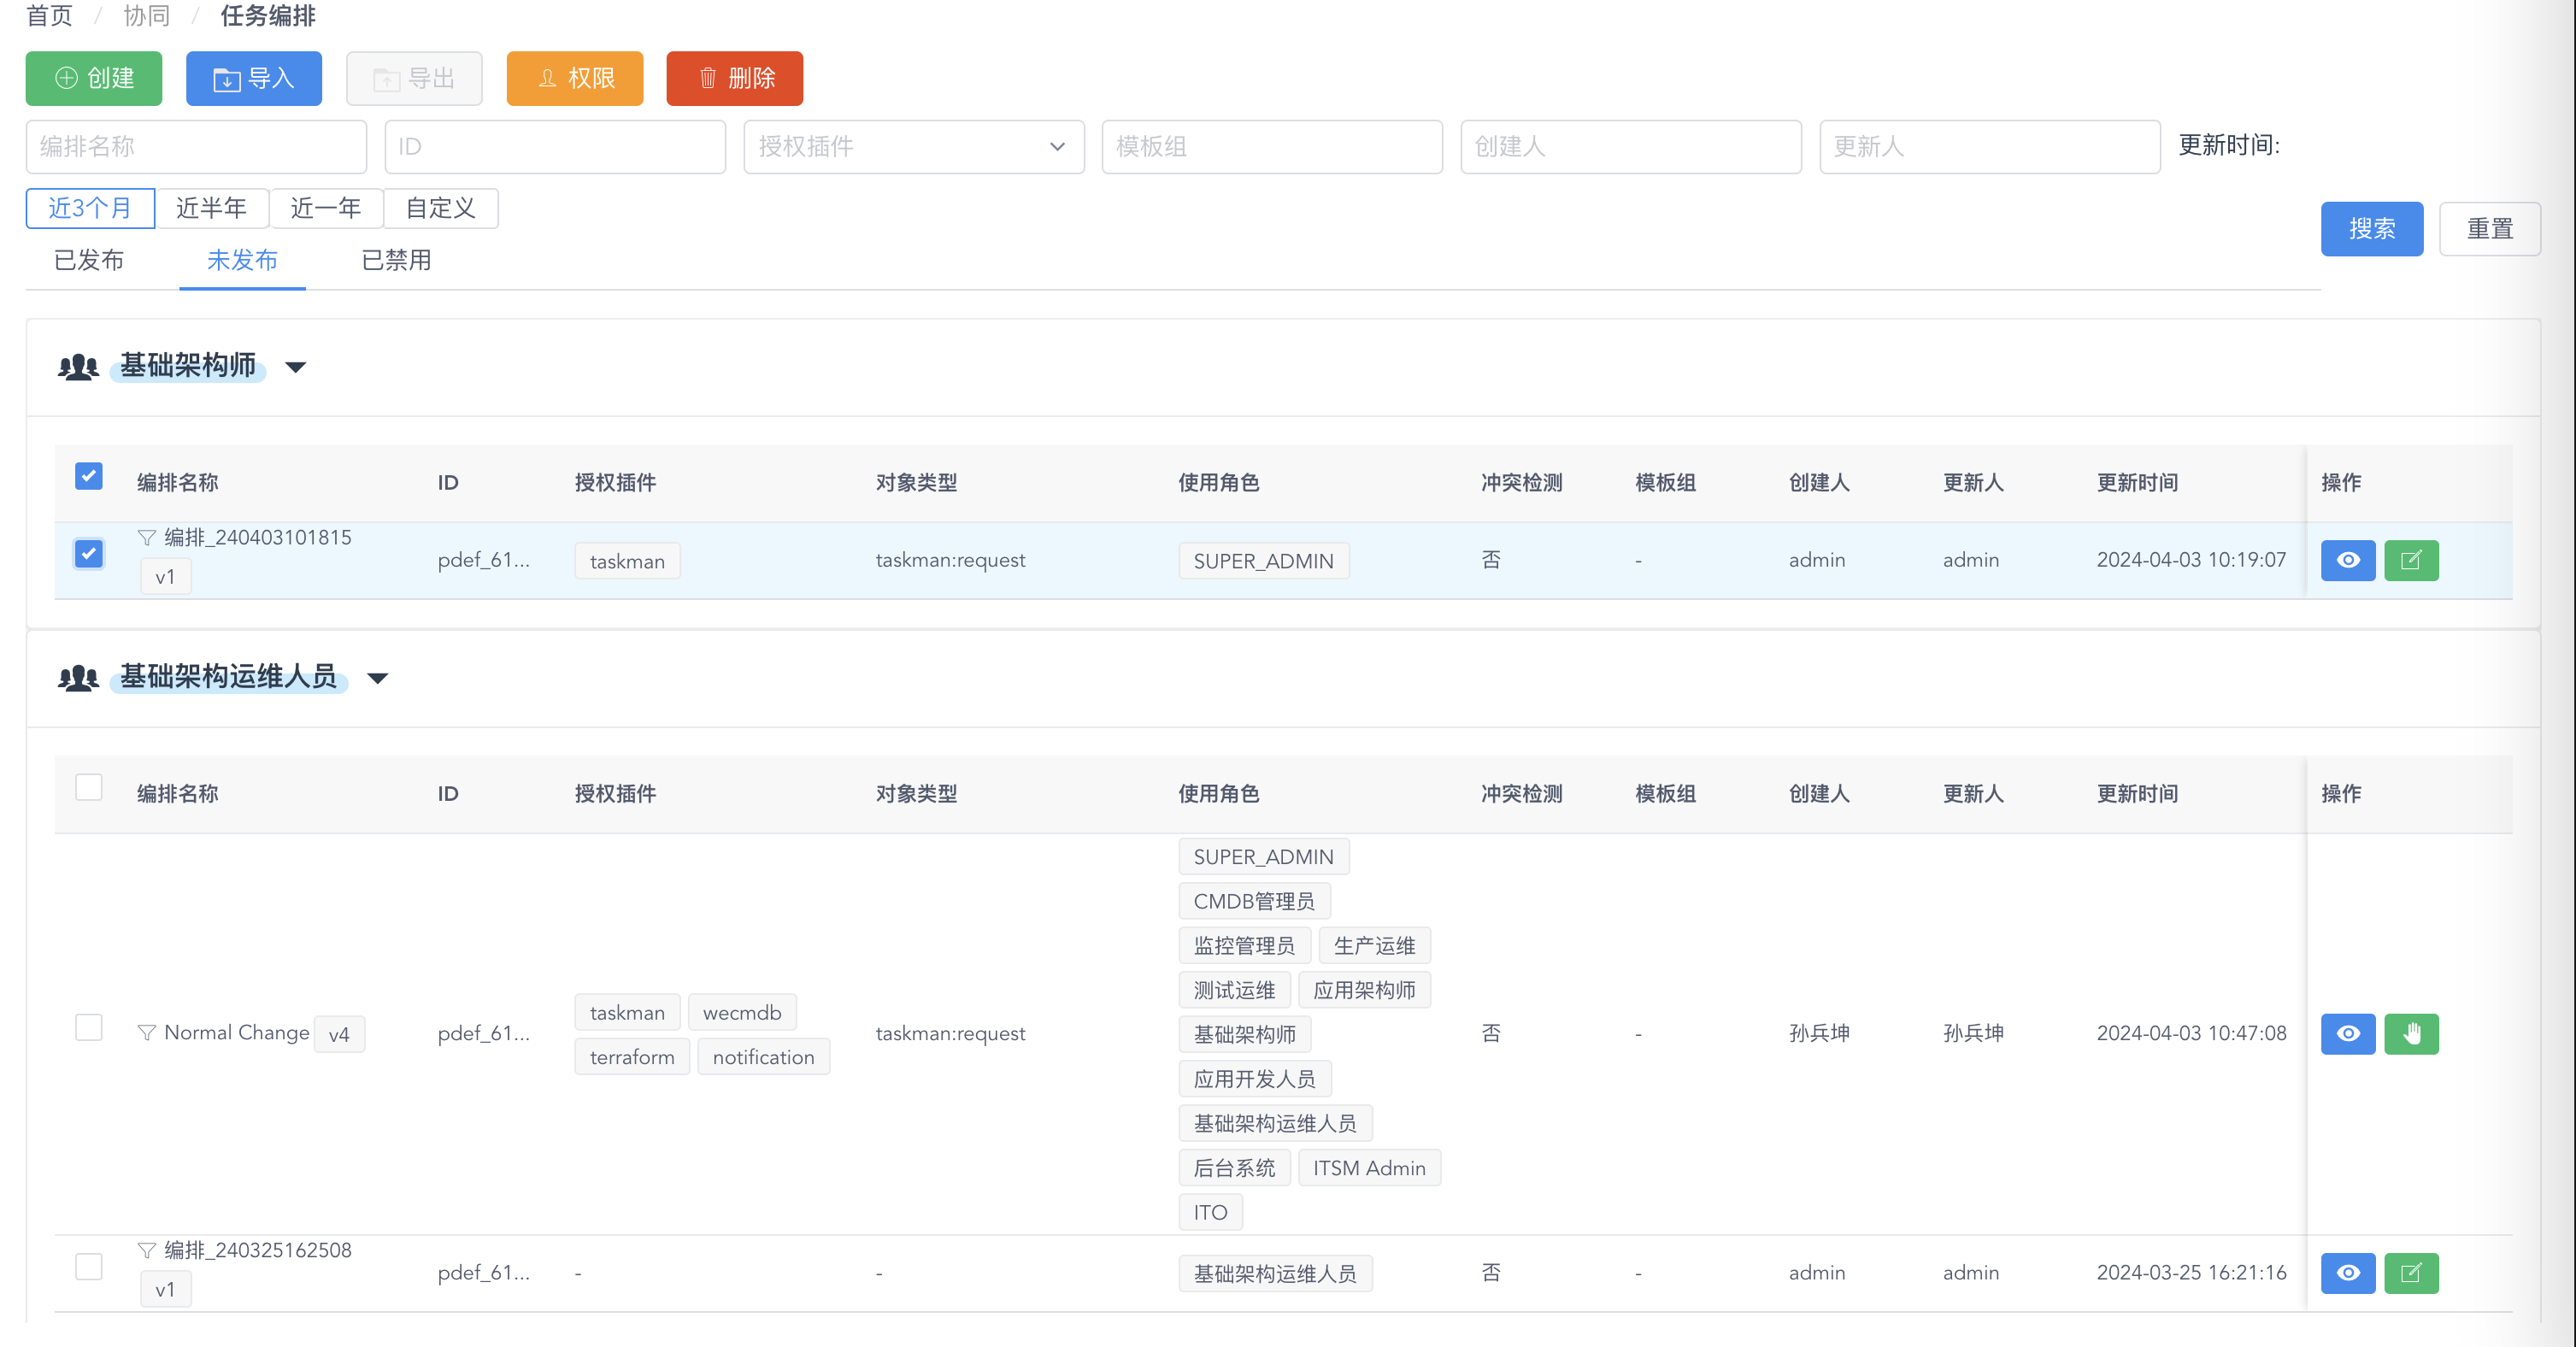Image resolution: width=2576 pixels, height=1347 pixels.
Task: Open the 授权插件 dropdown filter
Action: [914, 147]
